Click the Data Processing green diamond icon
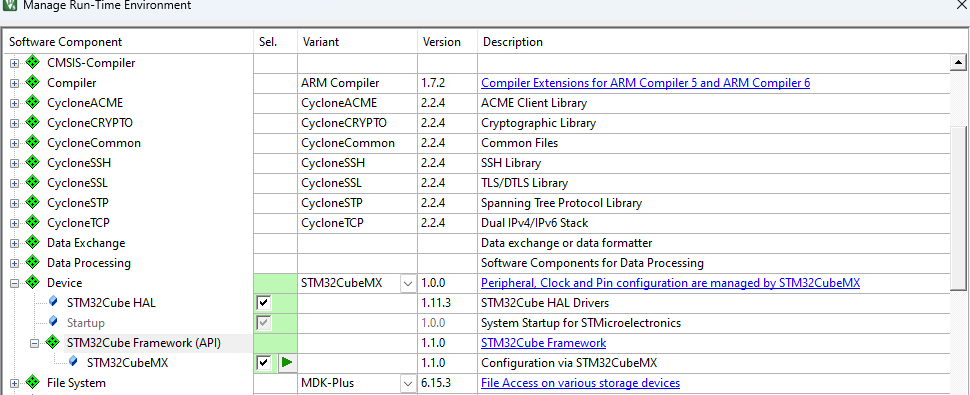 (x=33, y=263)
